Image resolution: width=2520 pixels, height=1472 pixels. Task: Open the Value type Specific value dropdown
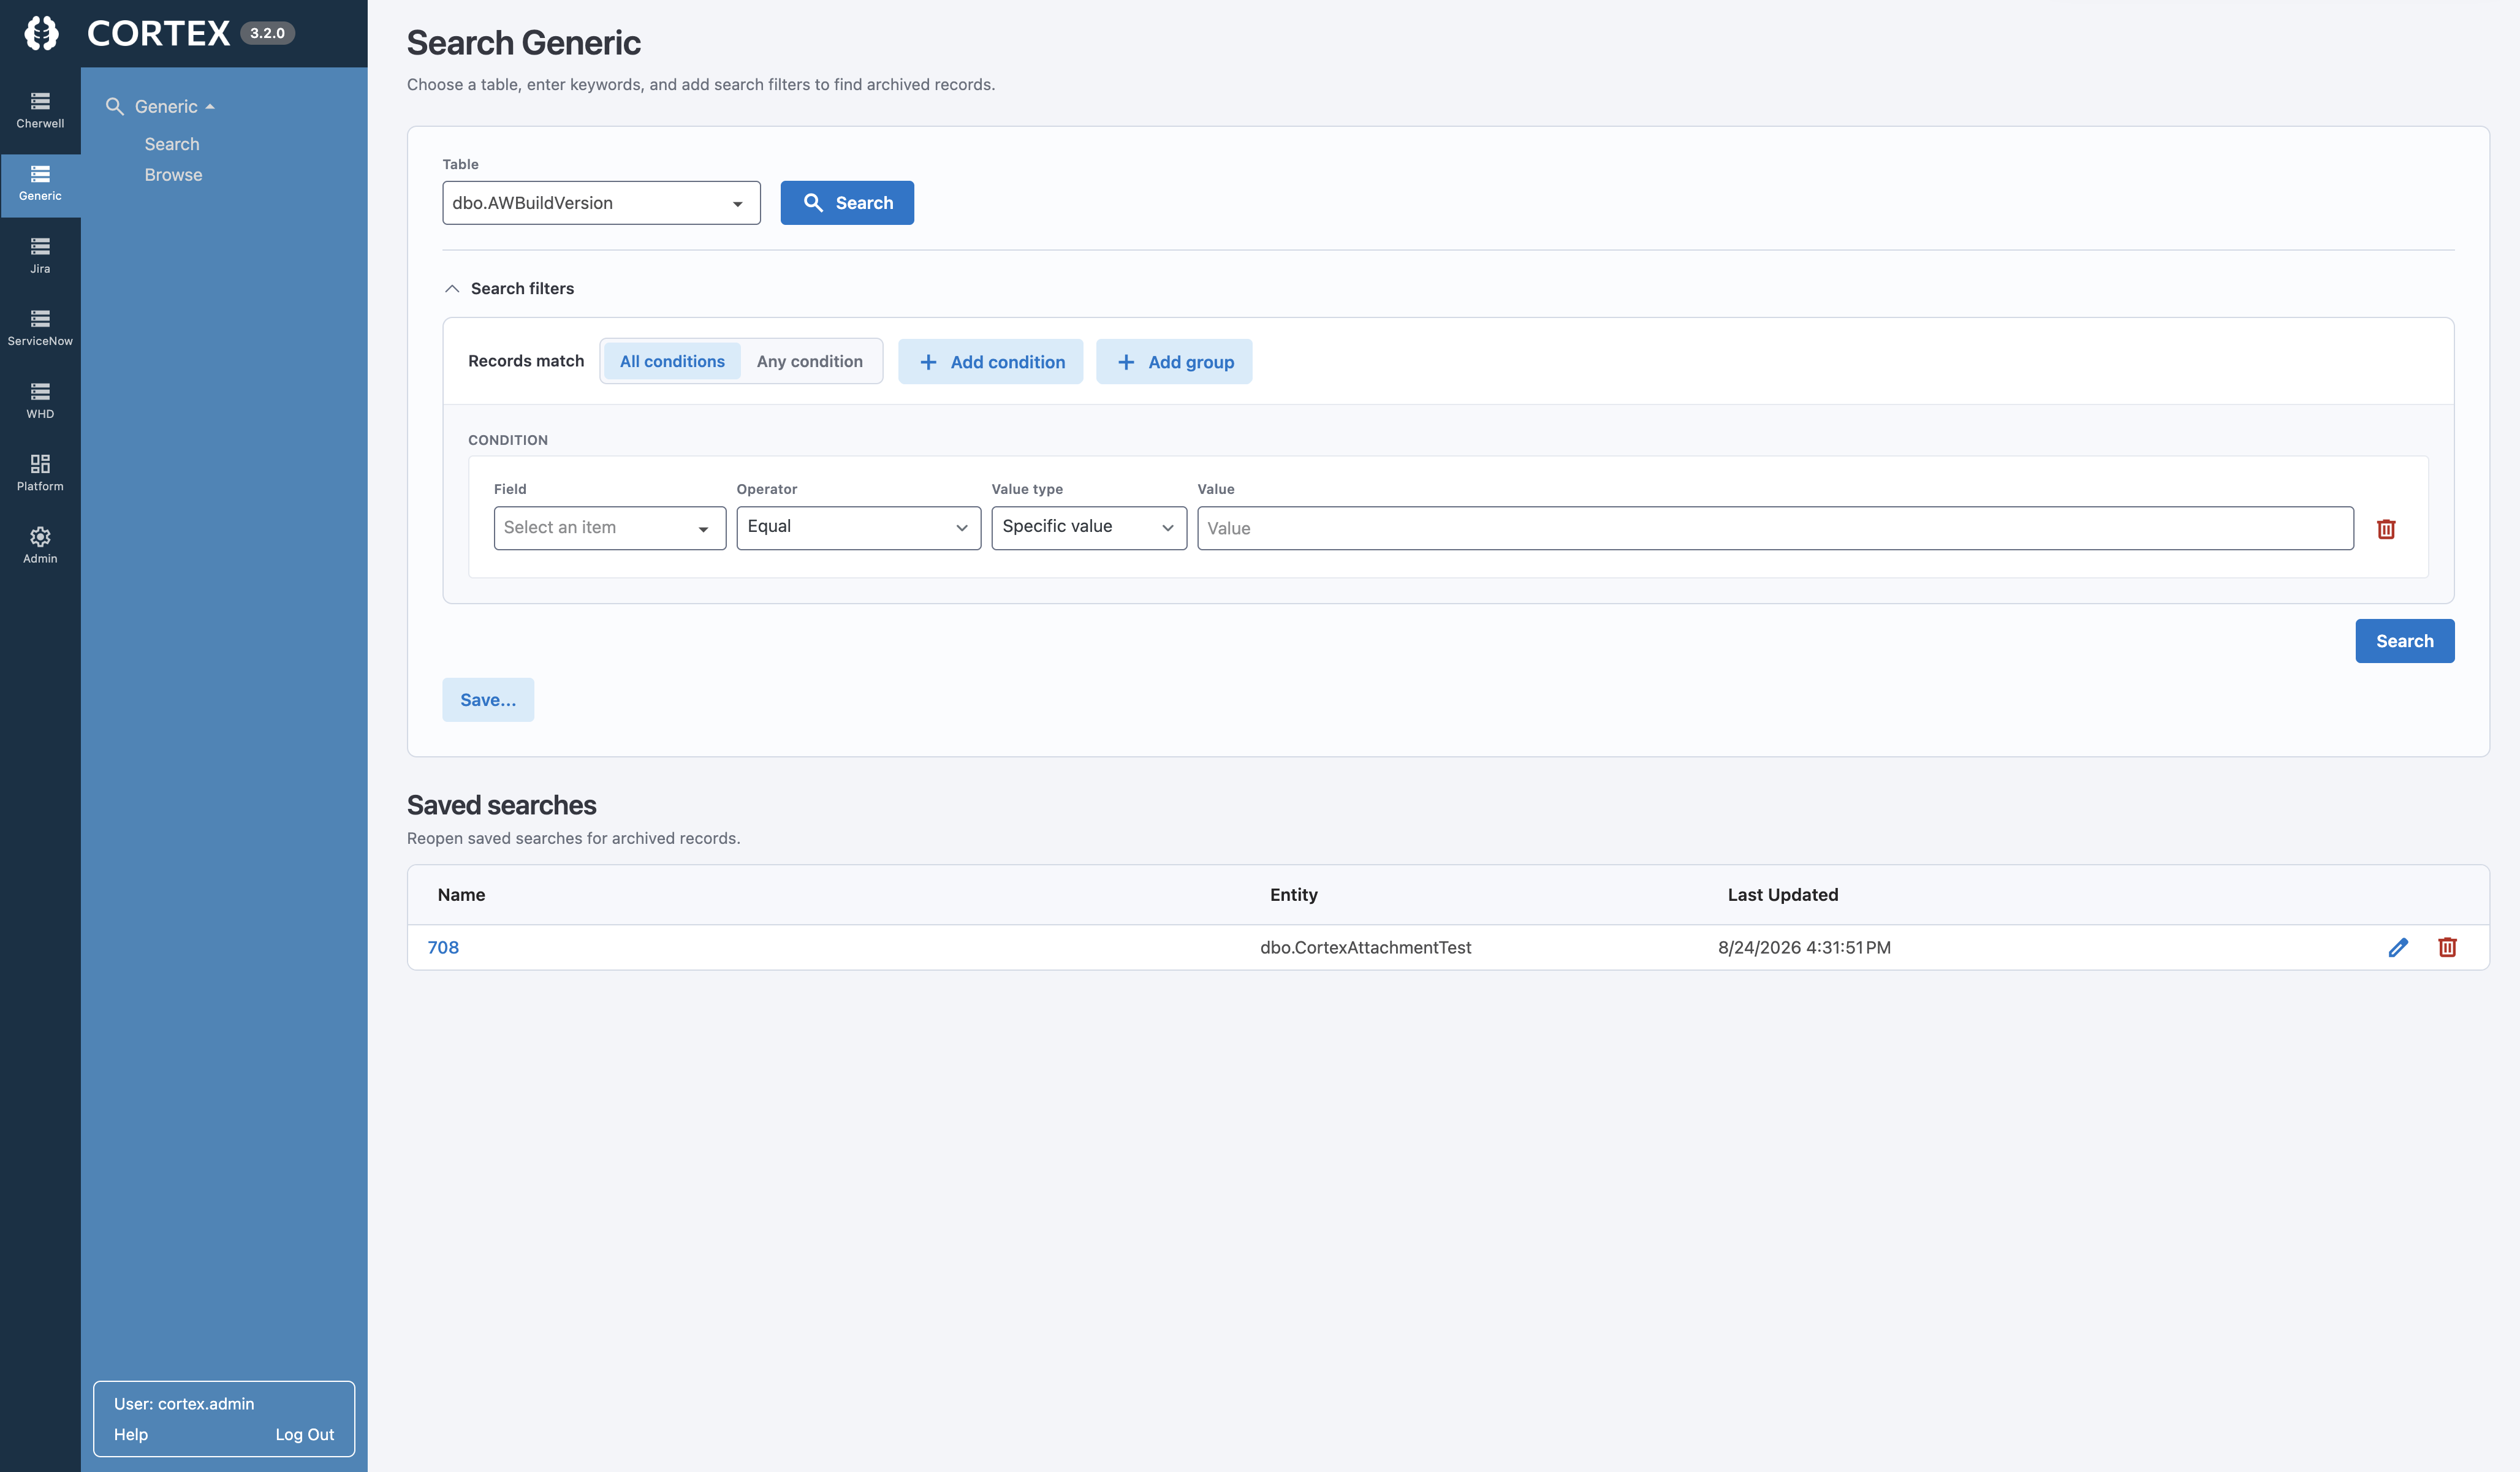[1089, 528]
